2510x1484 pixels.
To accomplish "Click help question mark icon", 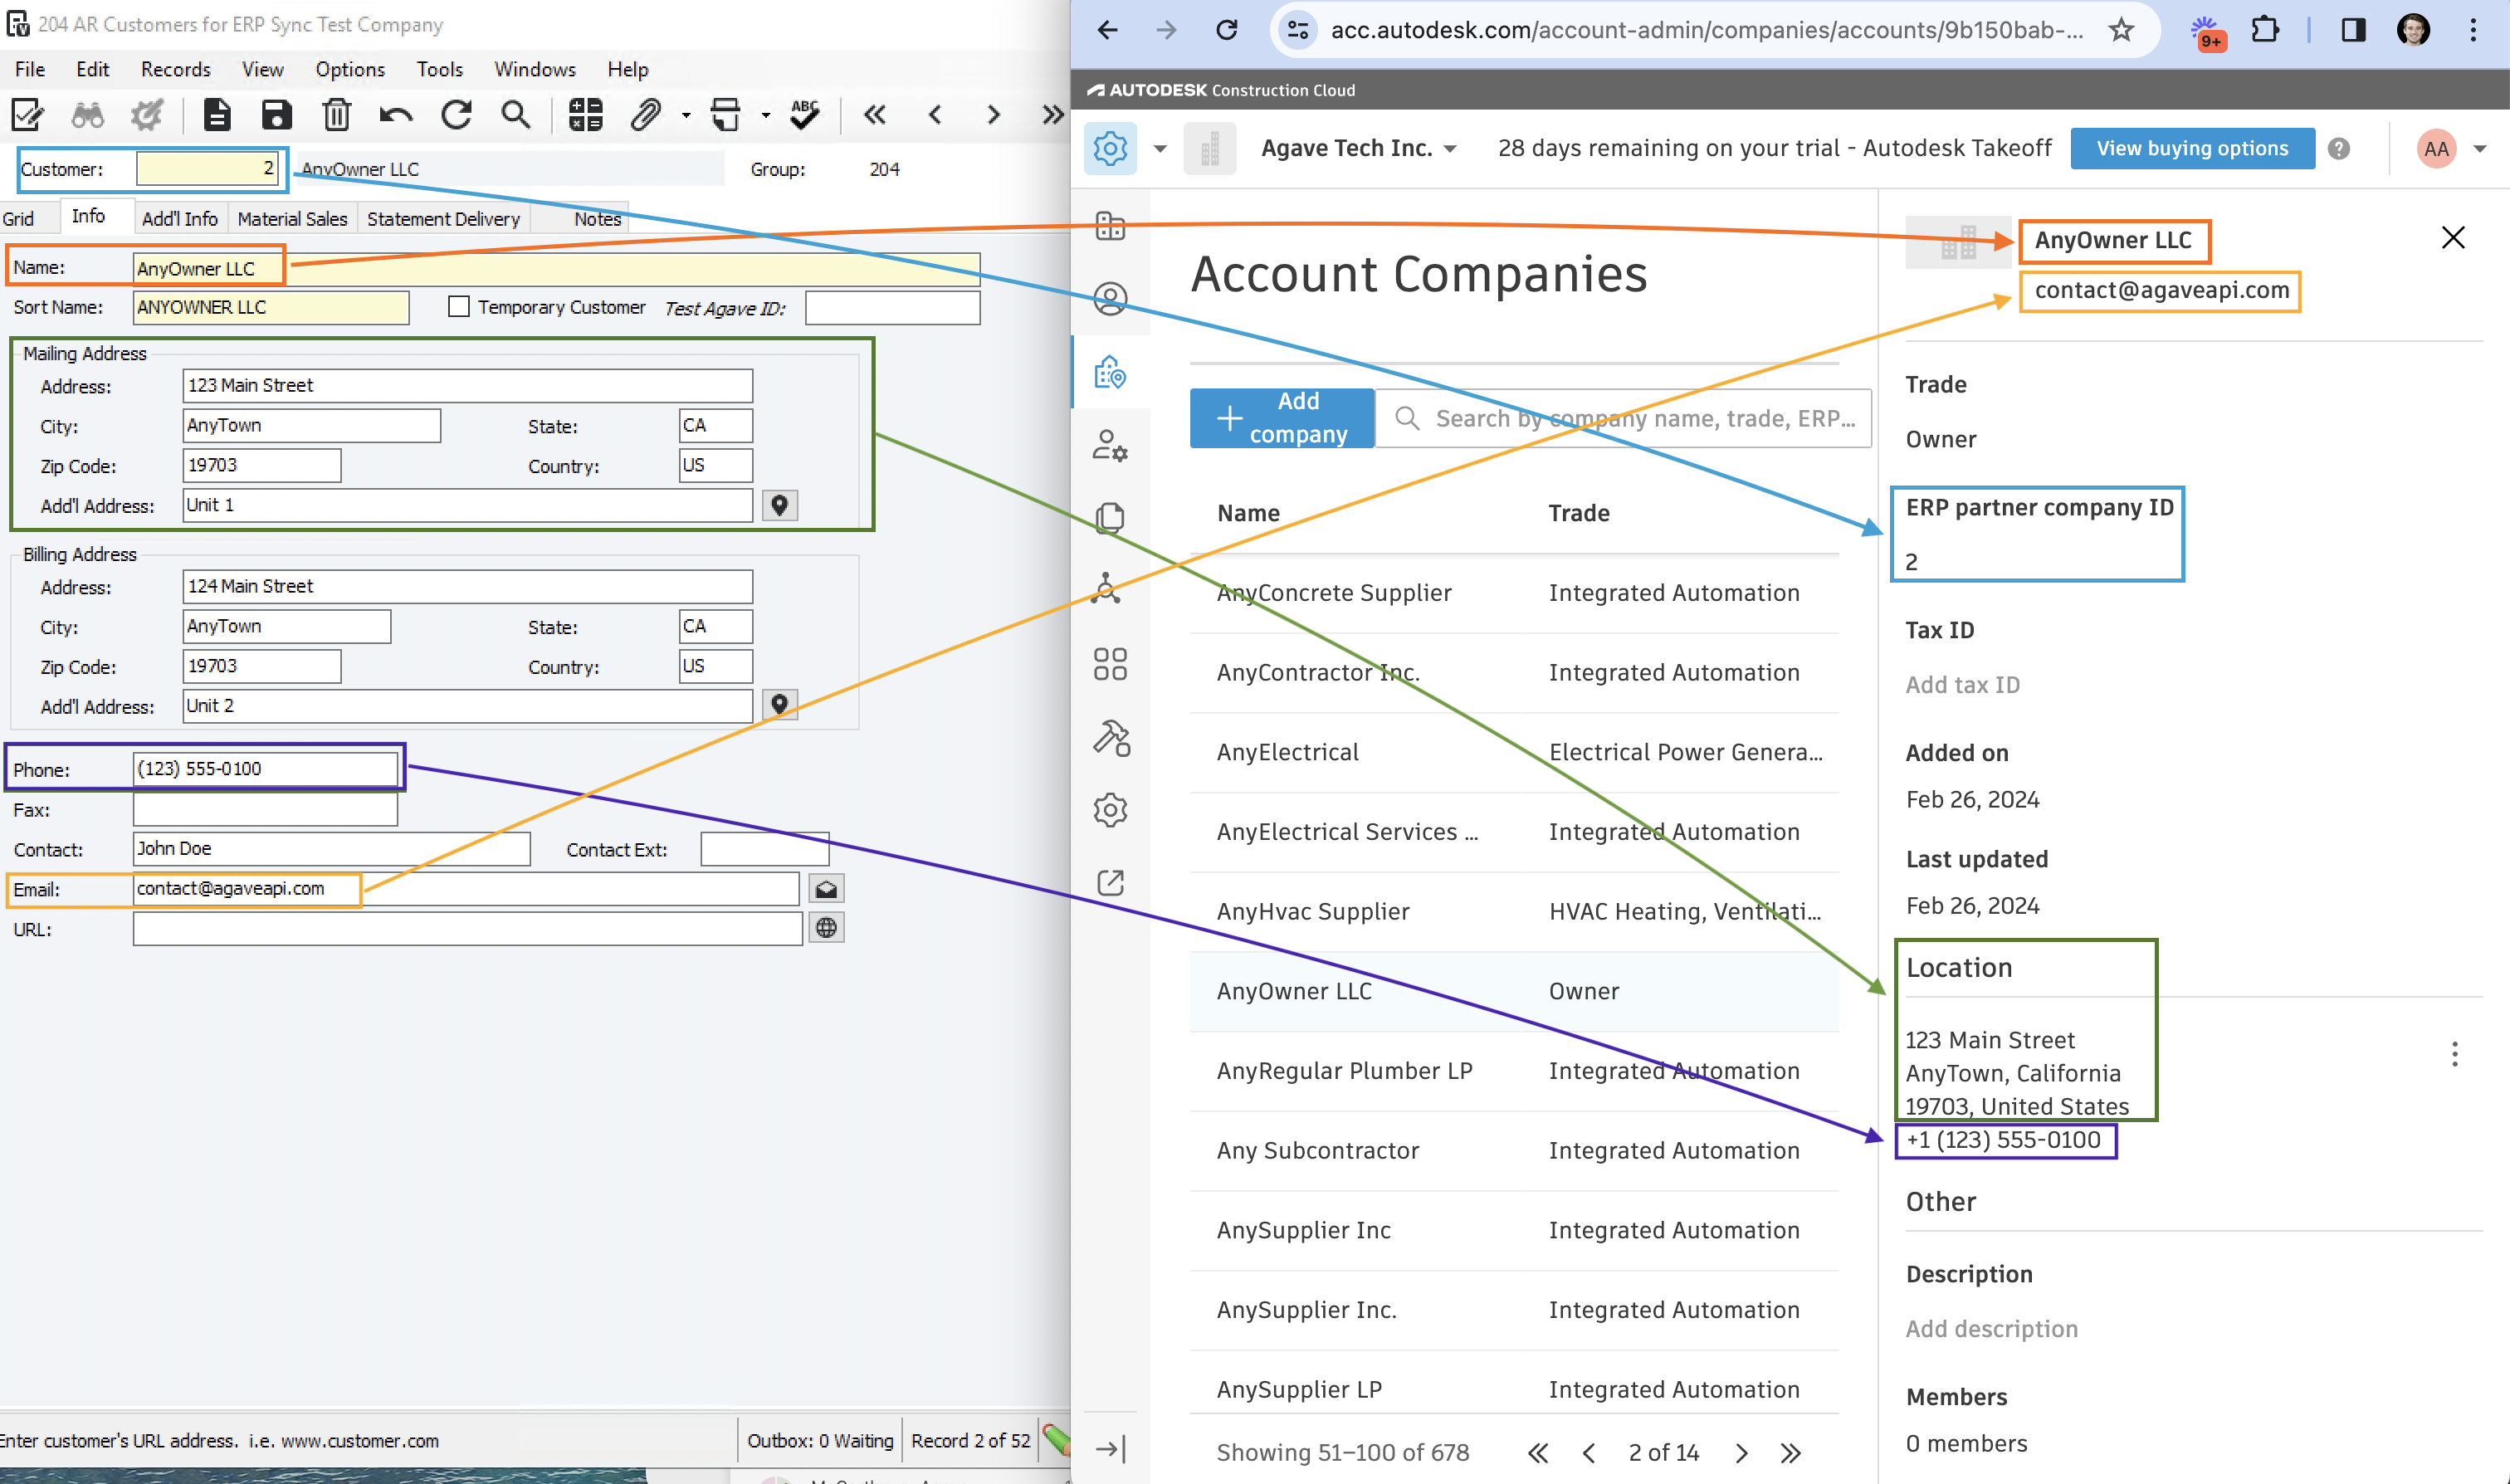I will point(2338,149).
